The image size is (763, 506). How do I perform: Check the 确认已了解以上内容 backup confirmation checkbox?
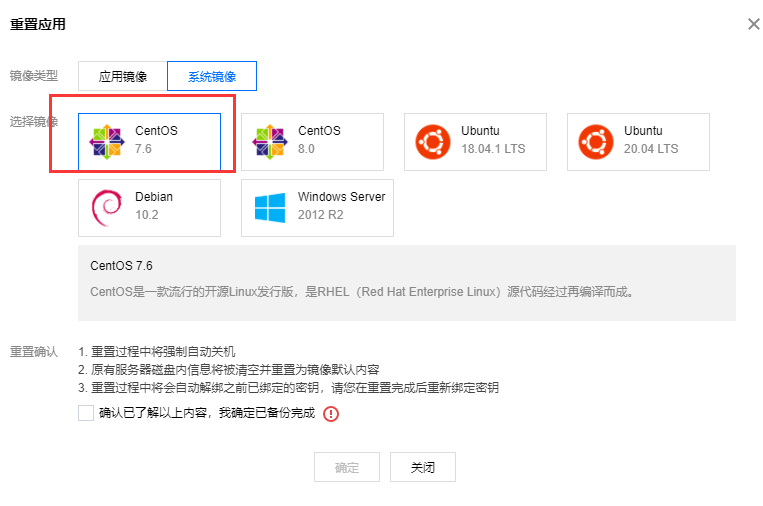[86, 413]
